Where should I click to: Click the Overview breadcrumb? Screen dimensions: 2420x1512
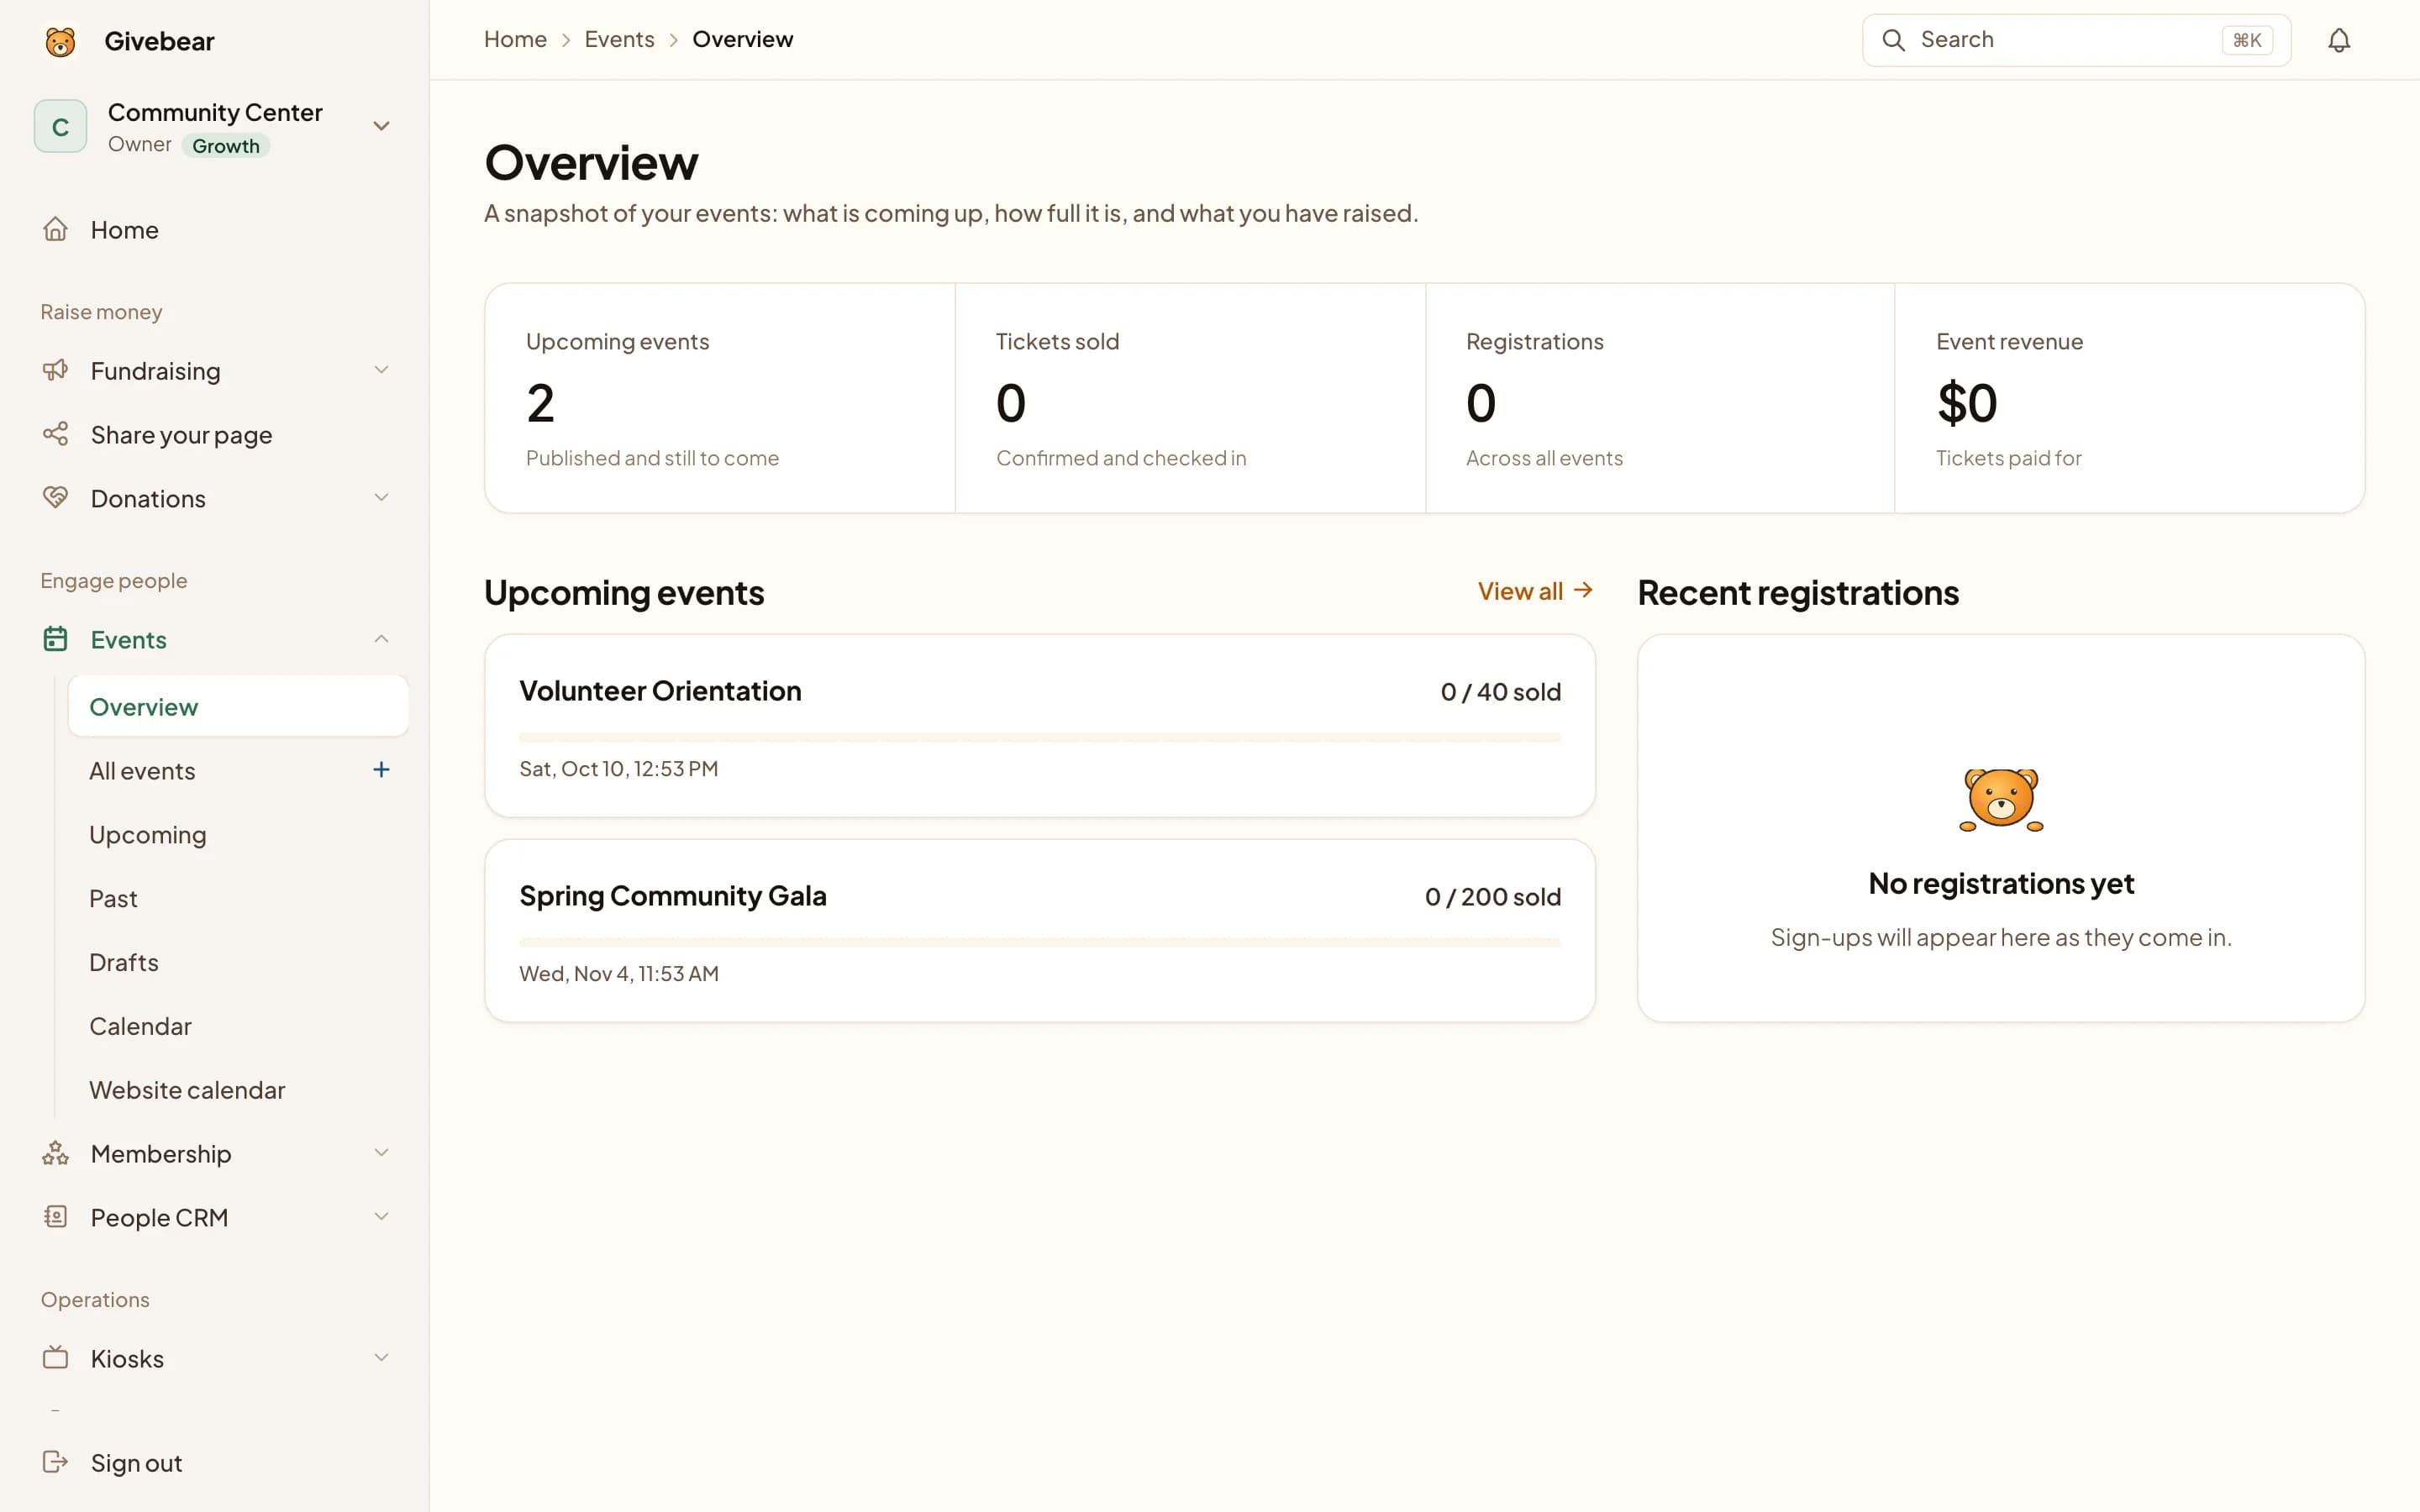pyautogui.click(x=742, y=39)
